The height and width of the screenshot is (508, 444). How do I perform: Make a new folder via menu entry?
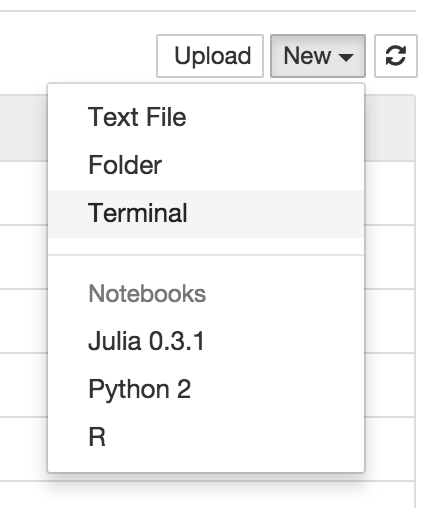pos(206,165)
